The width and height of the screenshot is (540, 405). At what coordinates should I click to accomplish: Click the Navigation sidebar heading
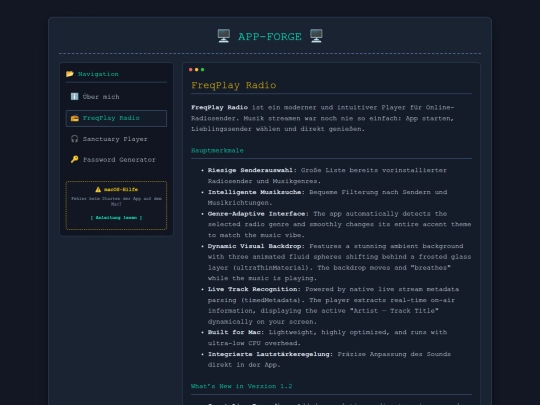[x=98, y=74]
